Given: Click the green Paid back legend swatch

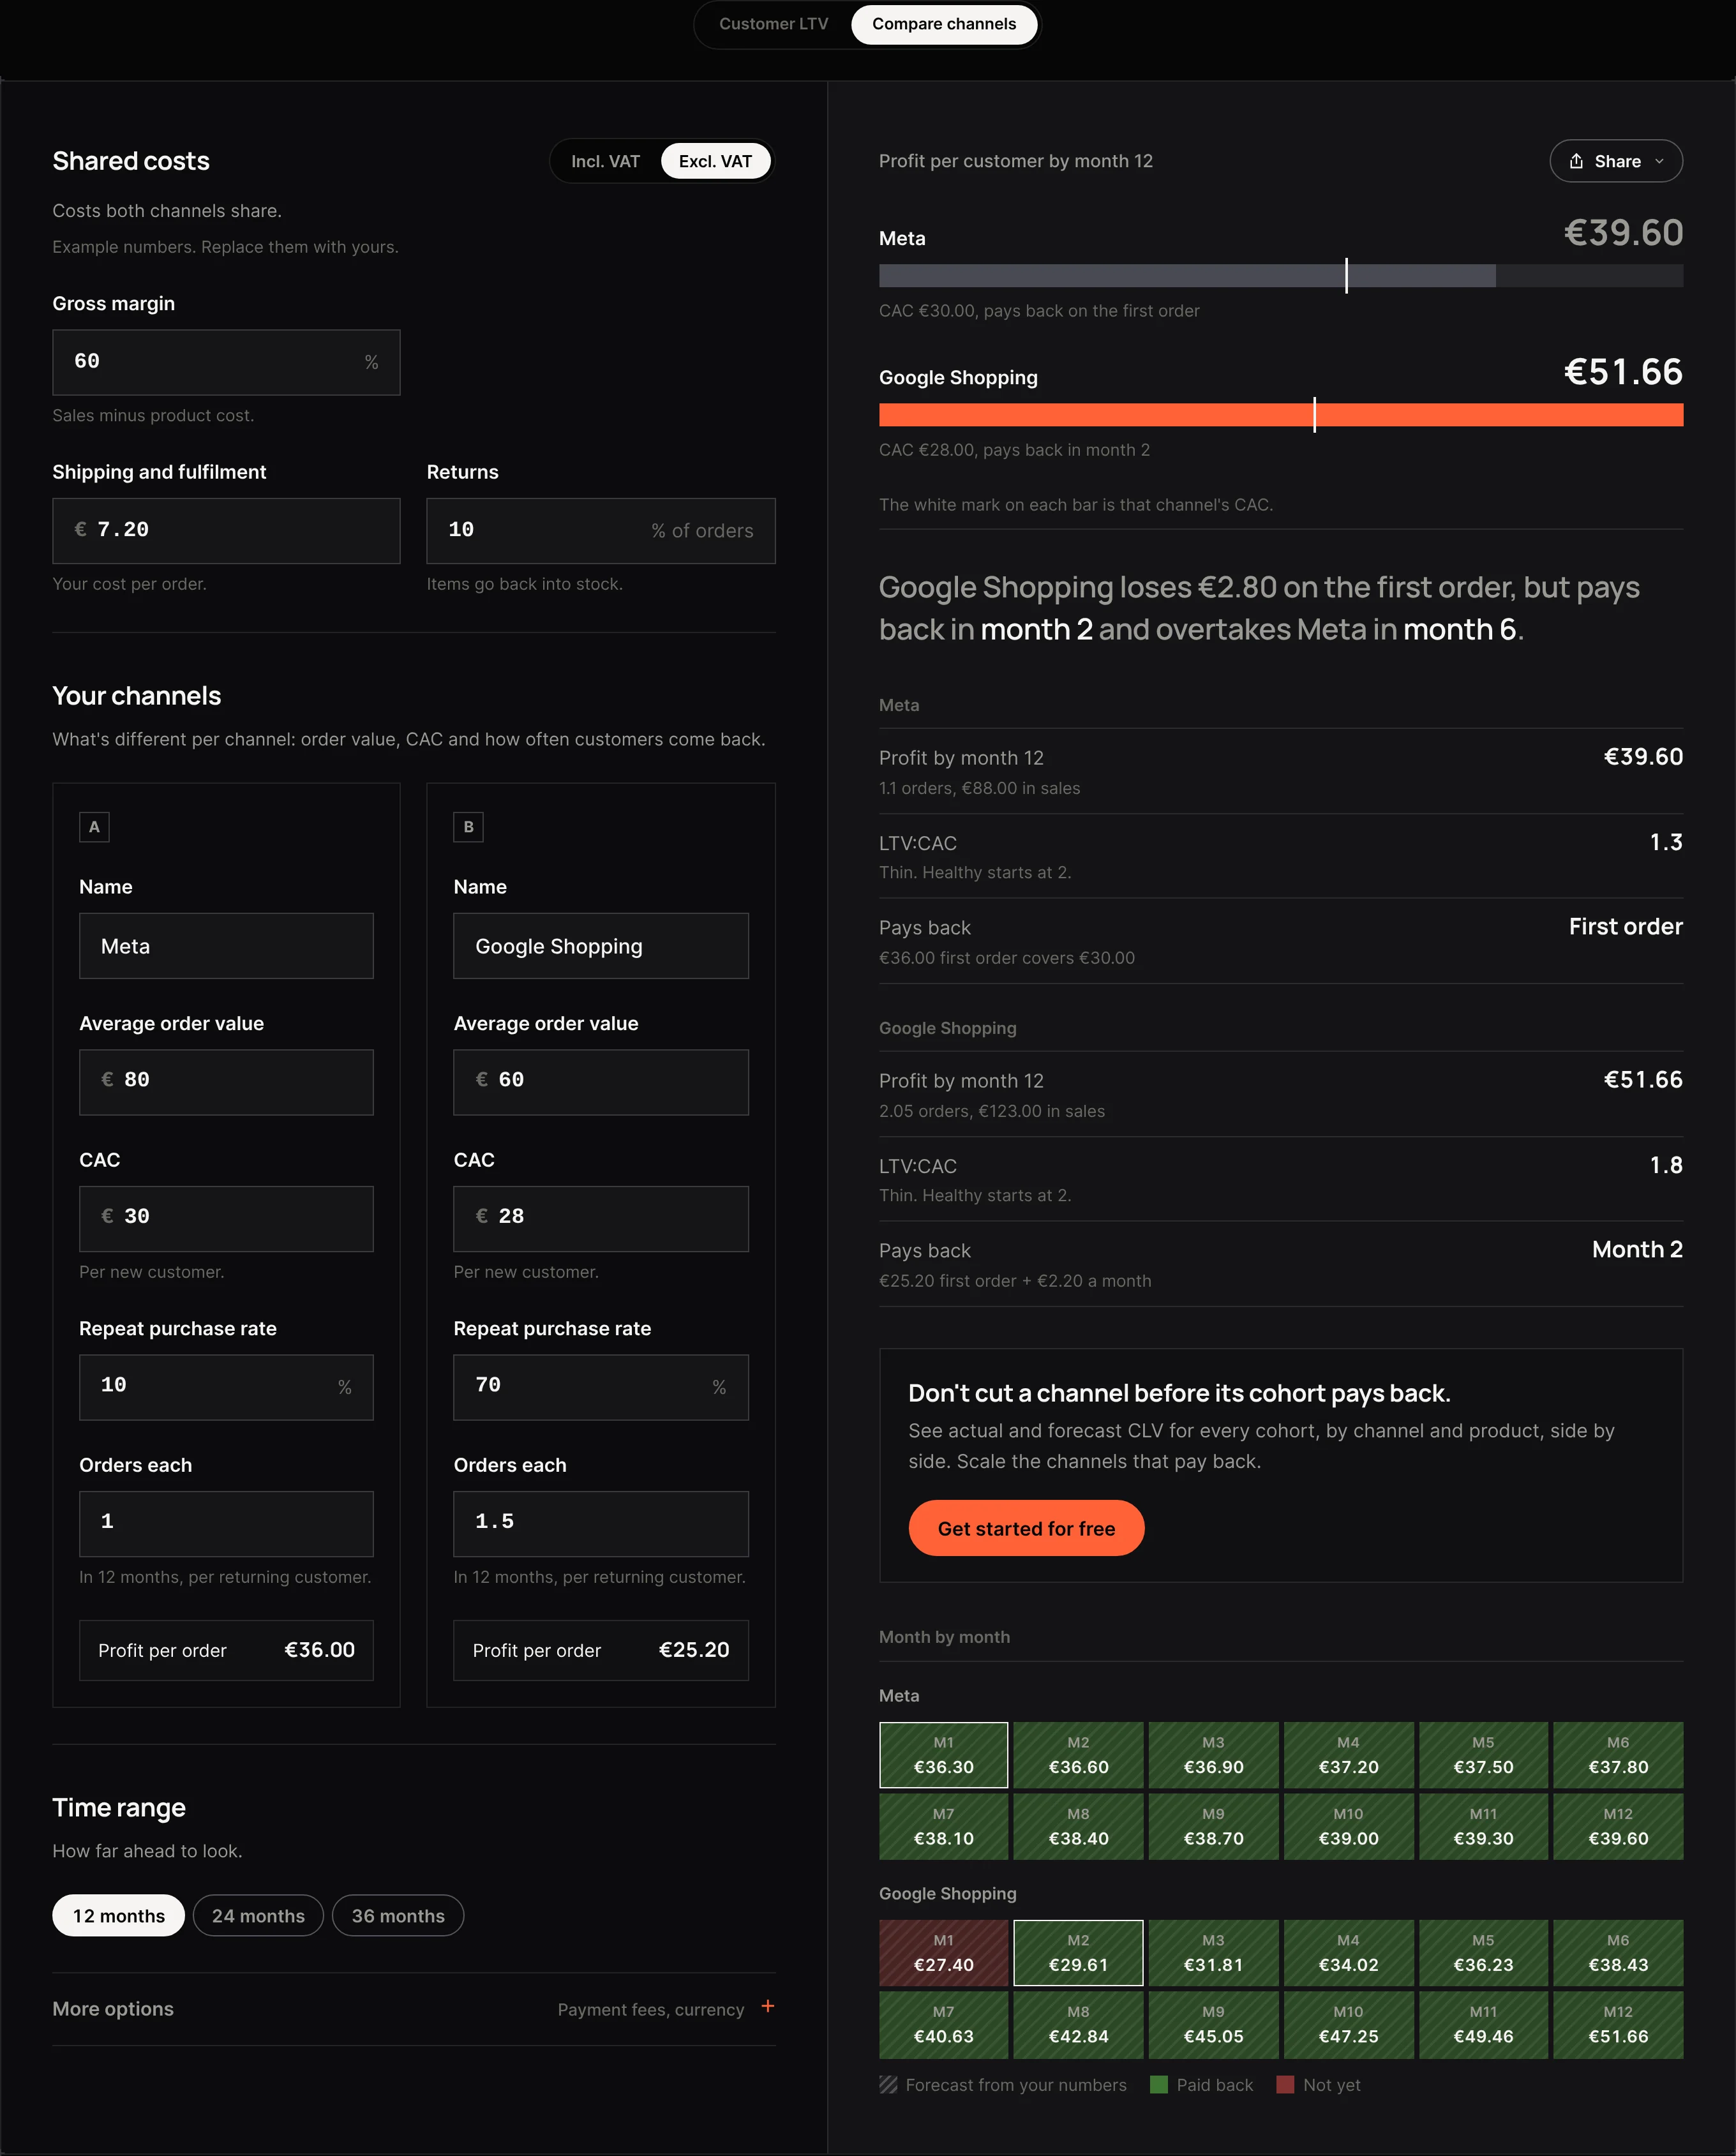Looking at the screenshot, I should (1159, 2085).
